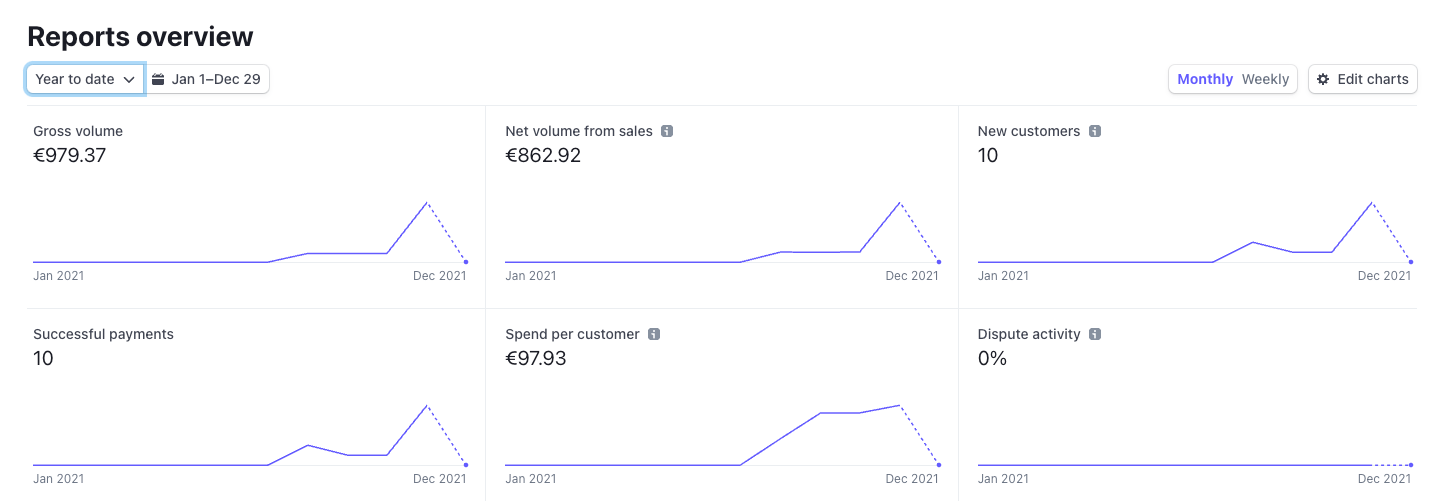Click the info icon next to New customers

coord(1094,131)
